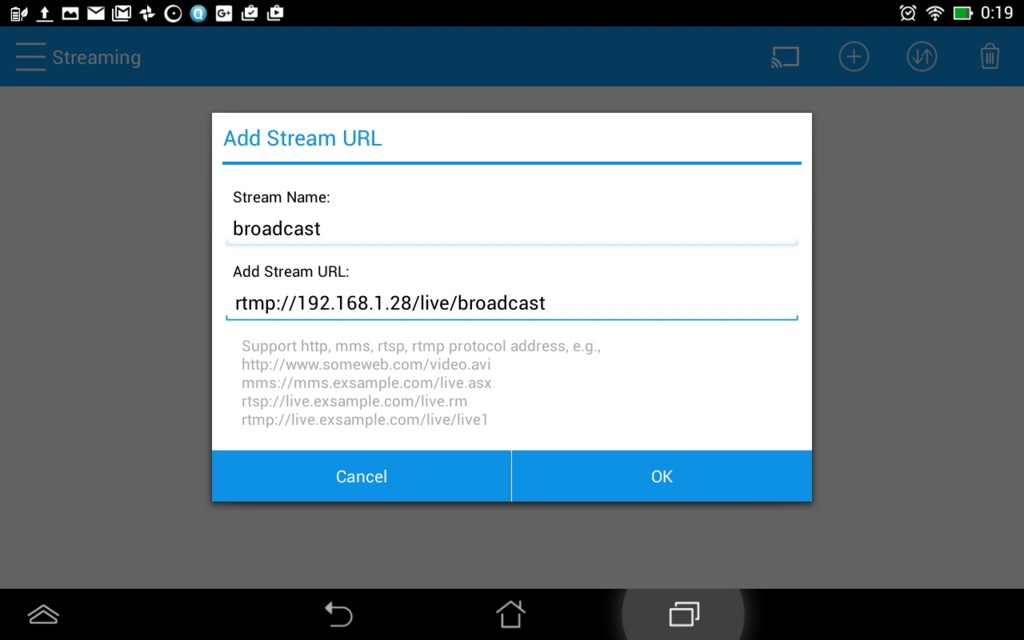Tap the white circle notification icon
1024x640 pixels.
173,13
